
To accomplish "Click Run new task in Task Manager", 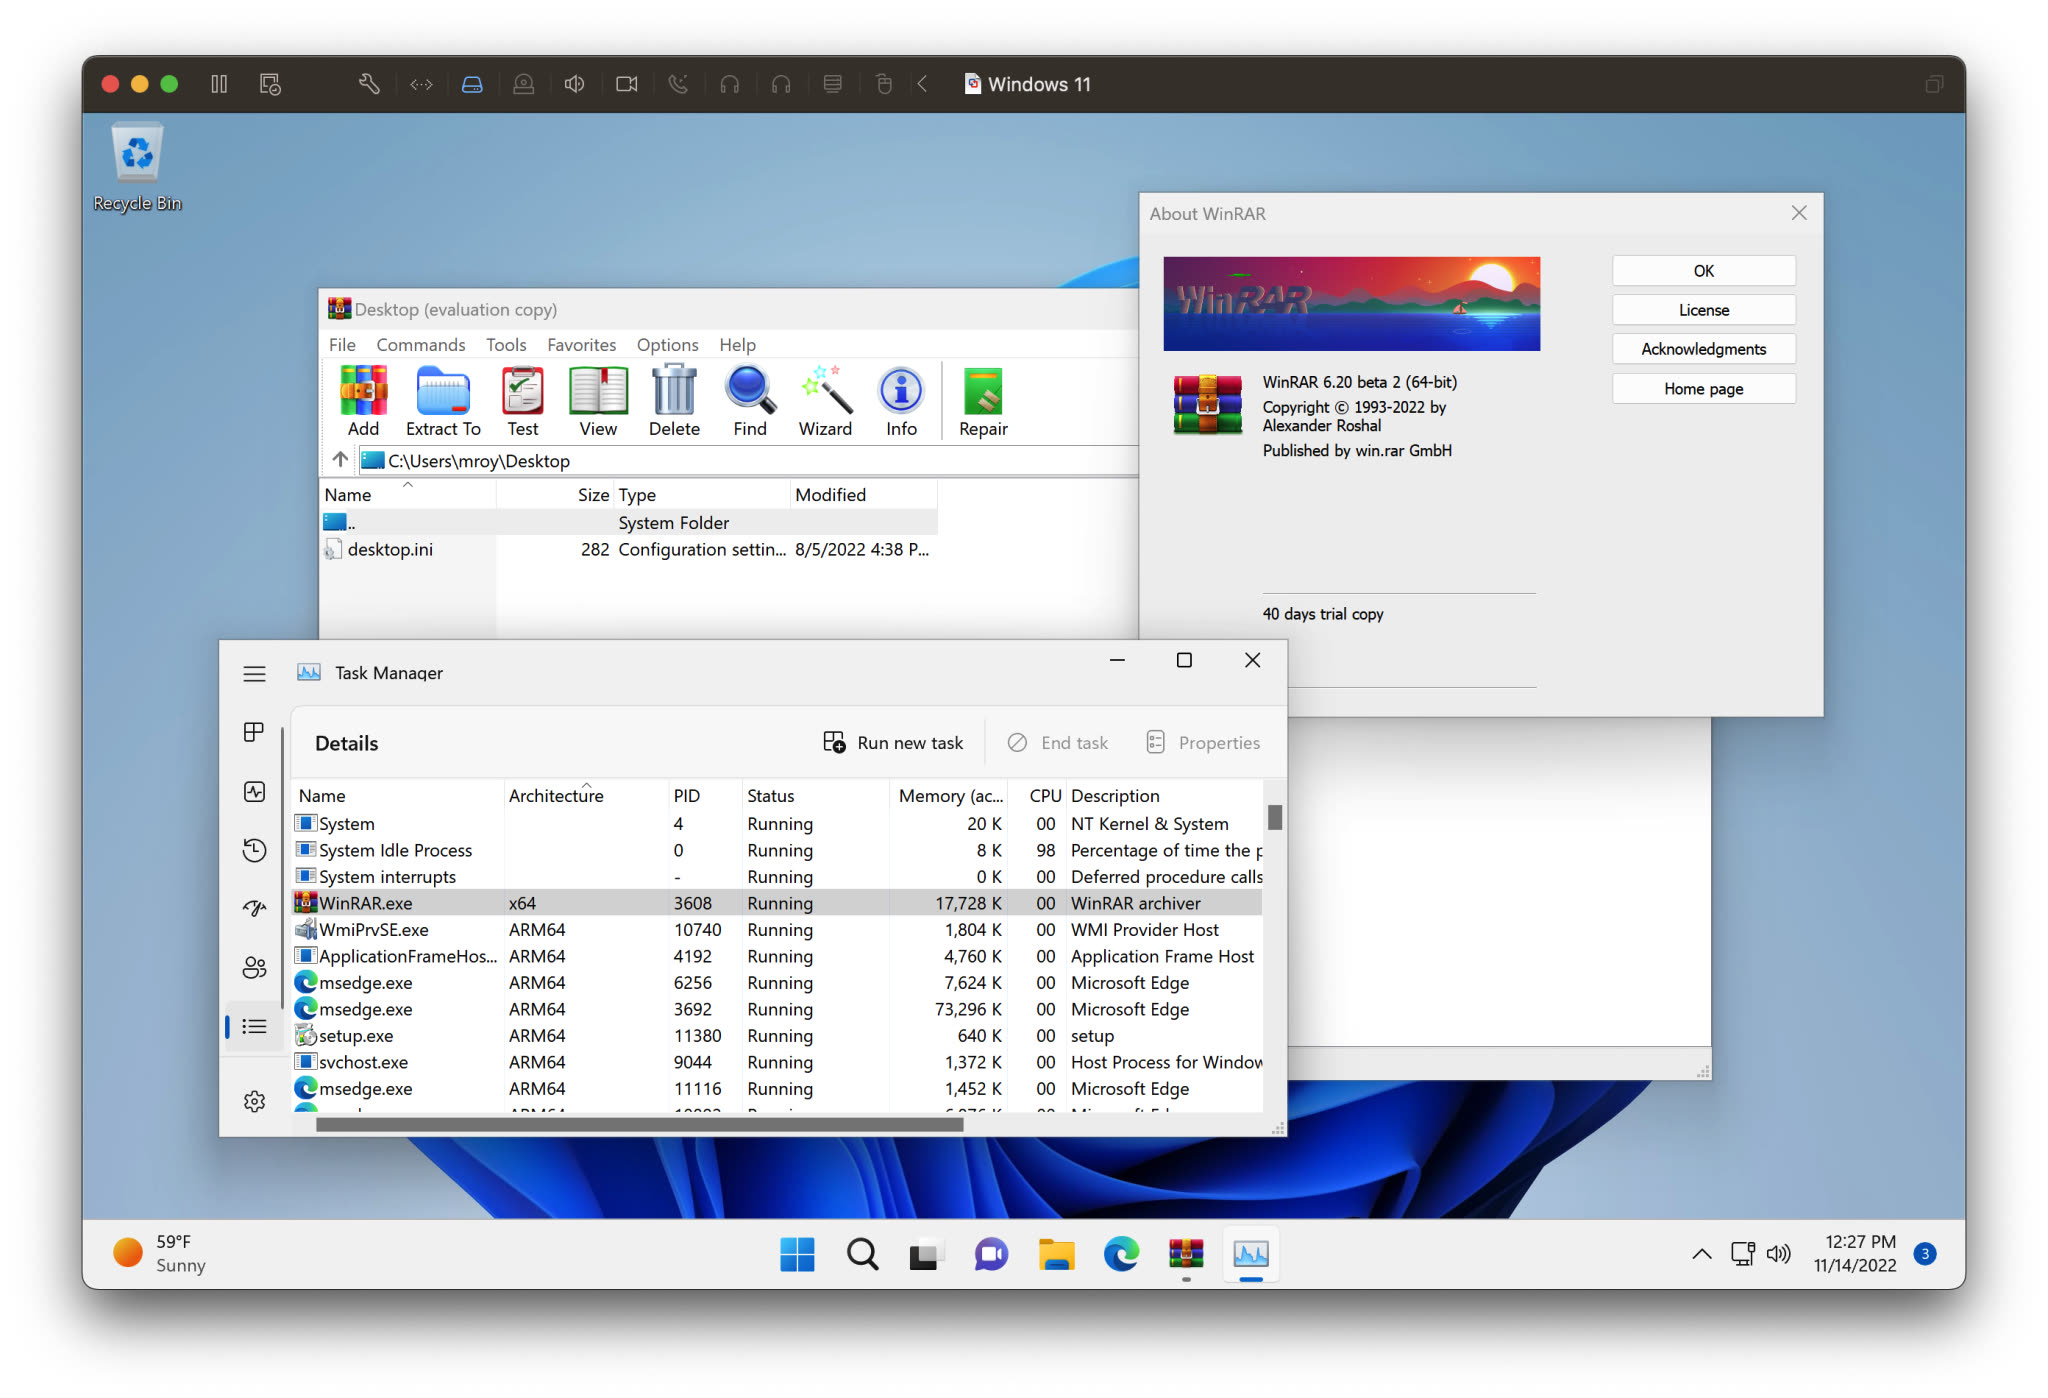I will [x=893, y=742].
